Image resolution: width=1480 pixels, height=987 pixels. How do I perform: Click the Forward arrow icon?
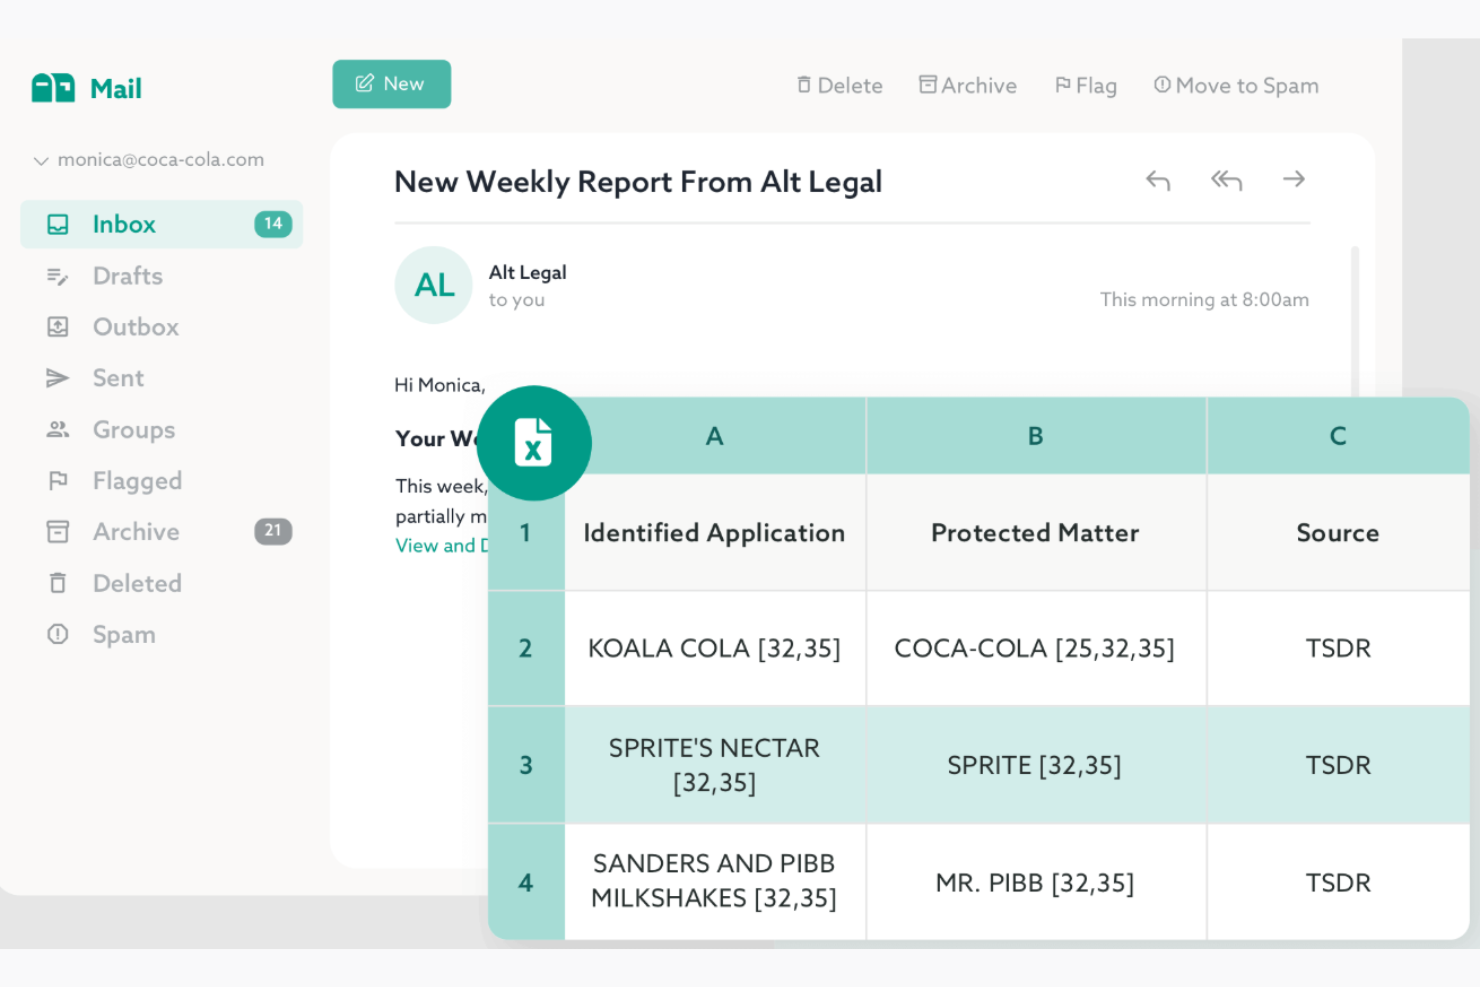click(1294, 179)
